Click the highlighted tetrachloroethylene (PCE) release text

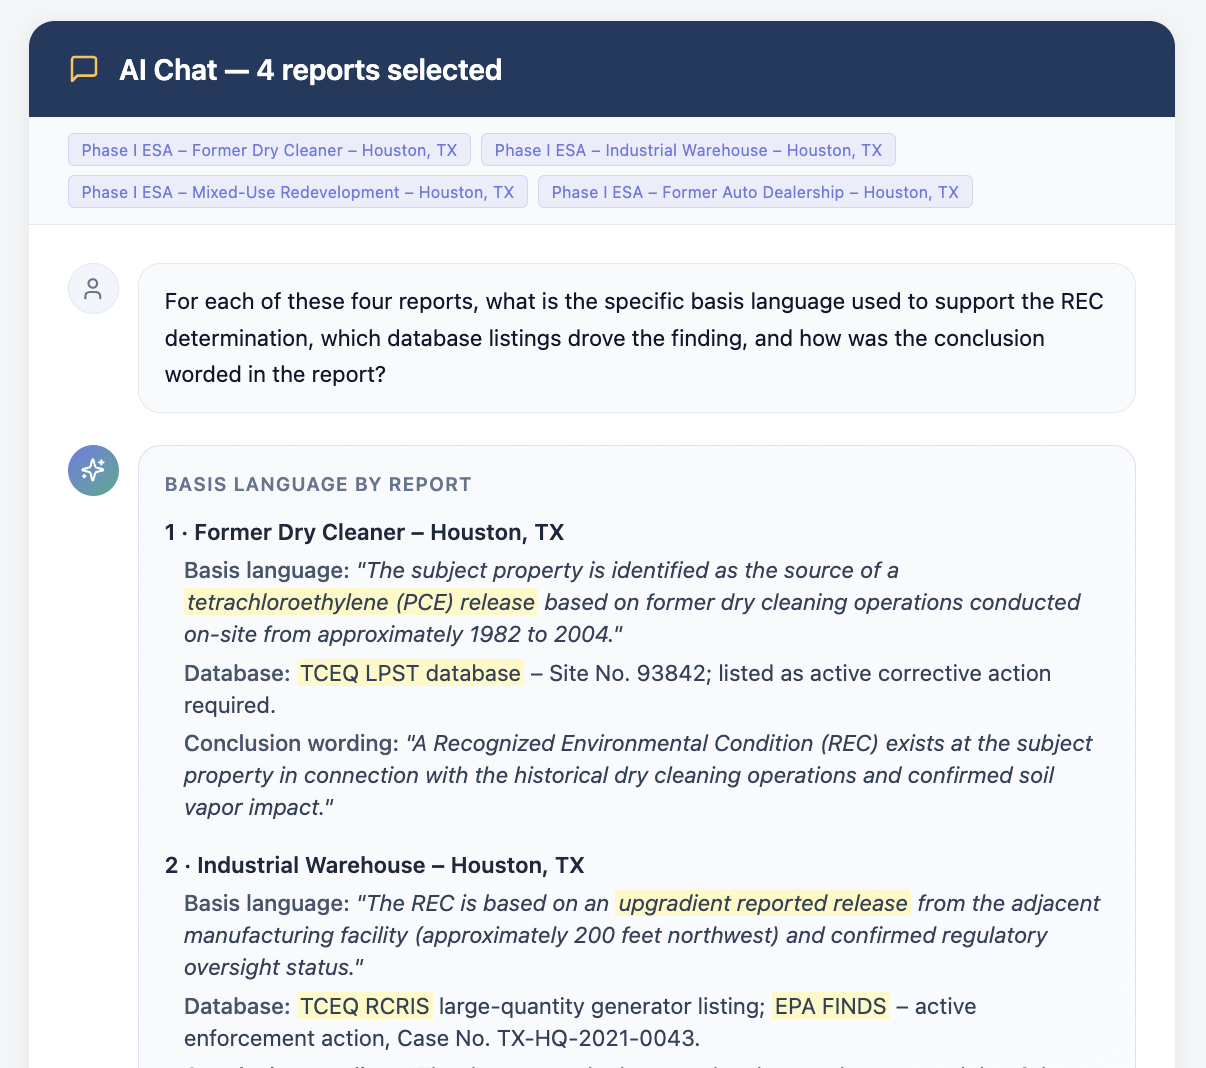point(361,602)
